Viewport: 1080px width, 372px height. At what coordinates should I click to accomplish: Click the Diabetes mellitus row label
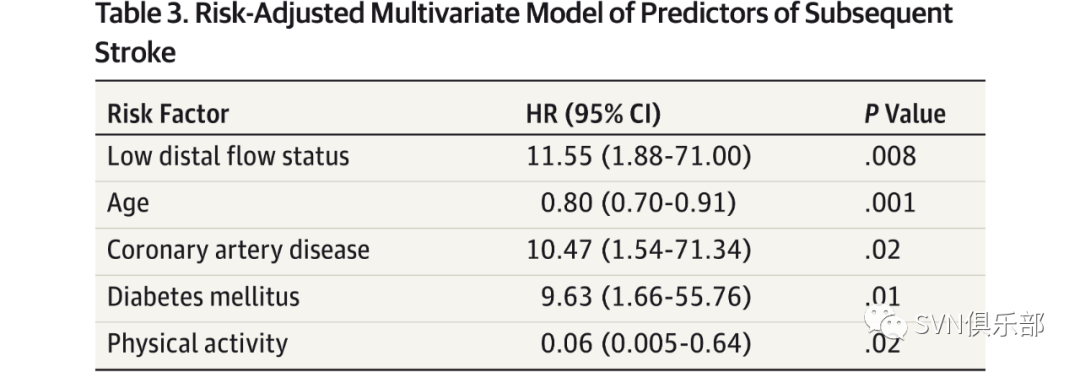pos(203,296)
